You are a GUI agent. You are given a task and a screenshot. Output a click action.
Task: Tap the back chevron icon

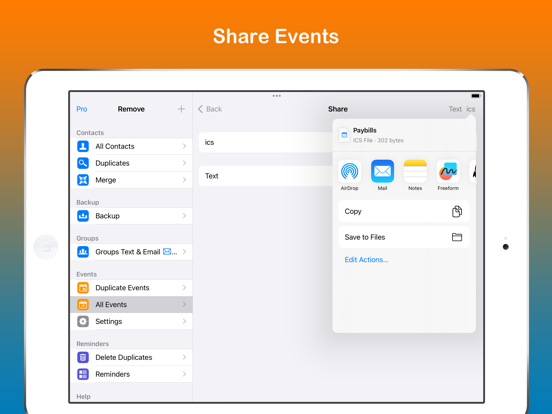coord(201,109)
